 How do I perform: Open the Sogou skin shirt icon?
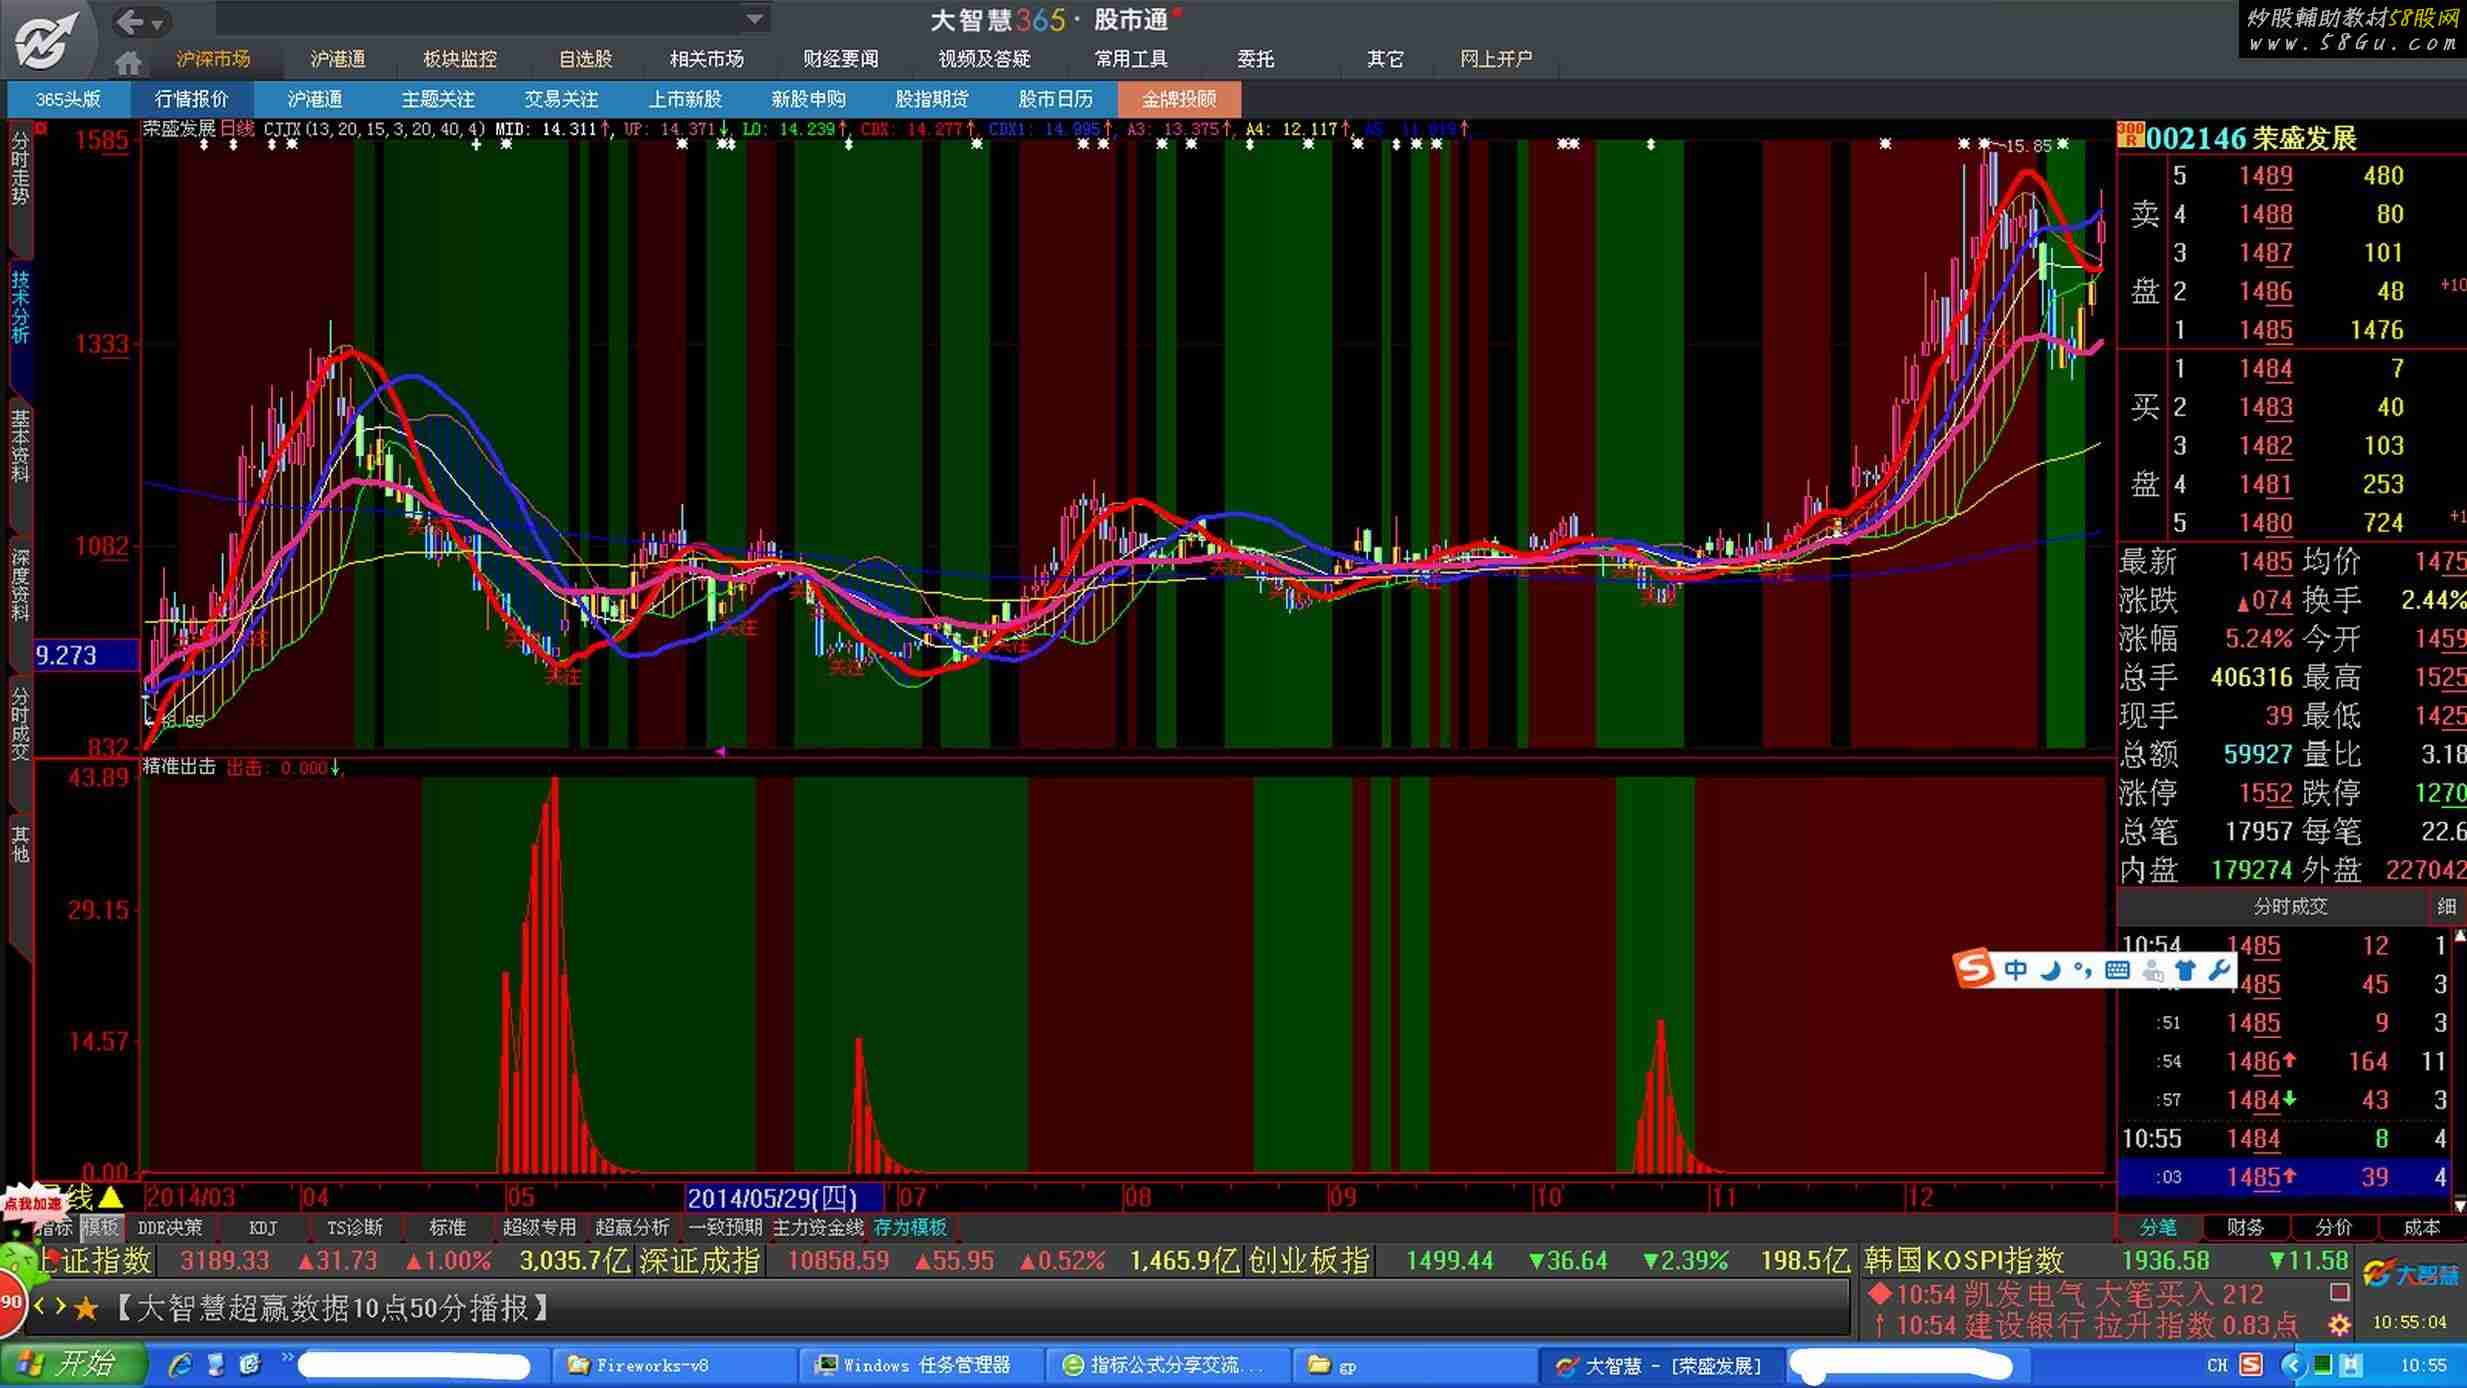coord(2186,969)
